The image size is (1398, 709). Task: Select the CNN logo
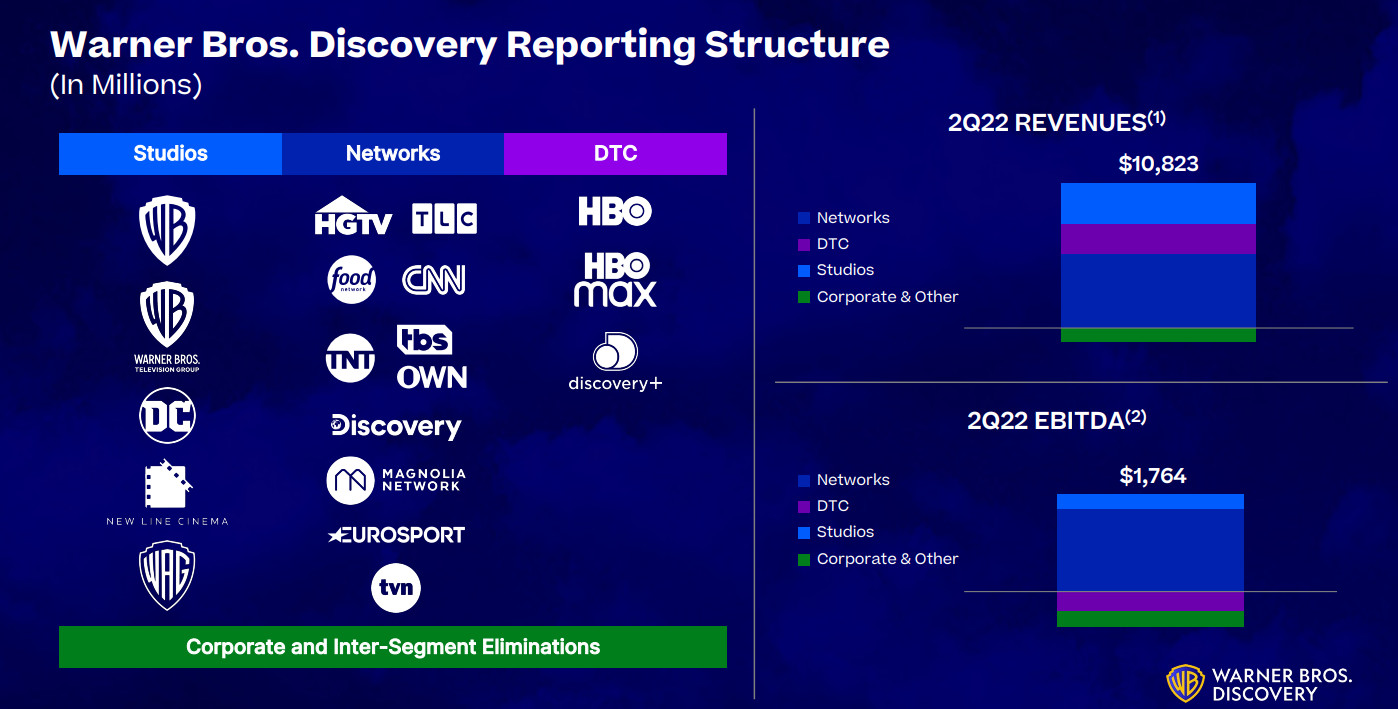point(434,280)
